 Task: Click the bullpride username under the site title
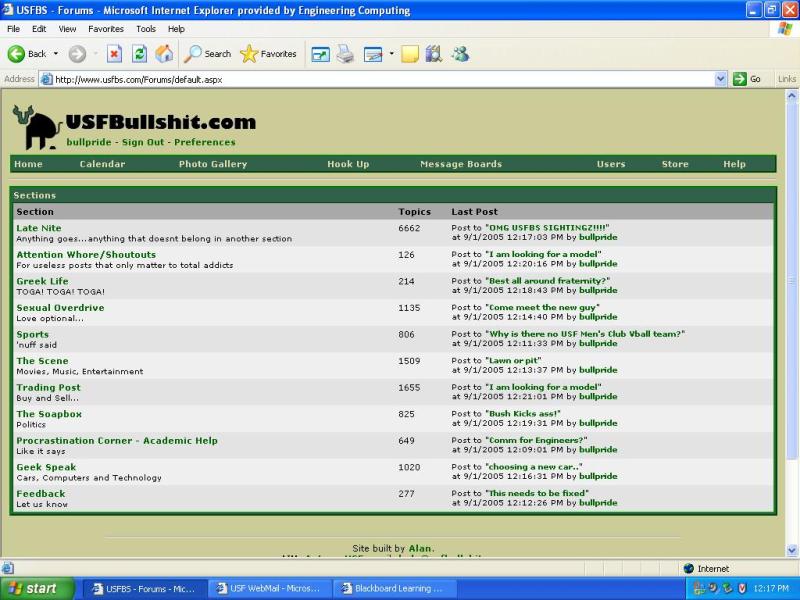point(88,142)
